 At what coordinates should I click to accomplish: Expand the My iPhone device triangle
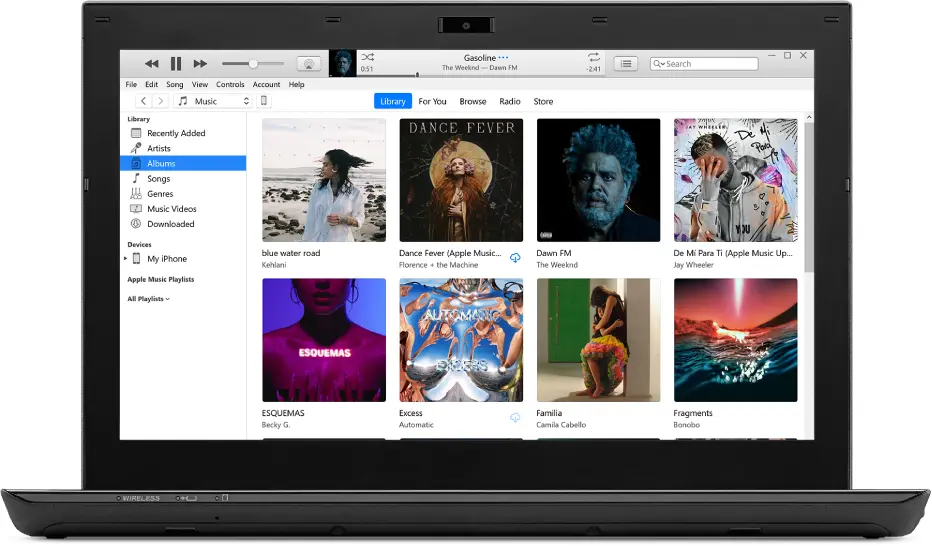coord(125,259)
